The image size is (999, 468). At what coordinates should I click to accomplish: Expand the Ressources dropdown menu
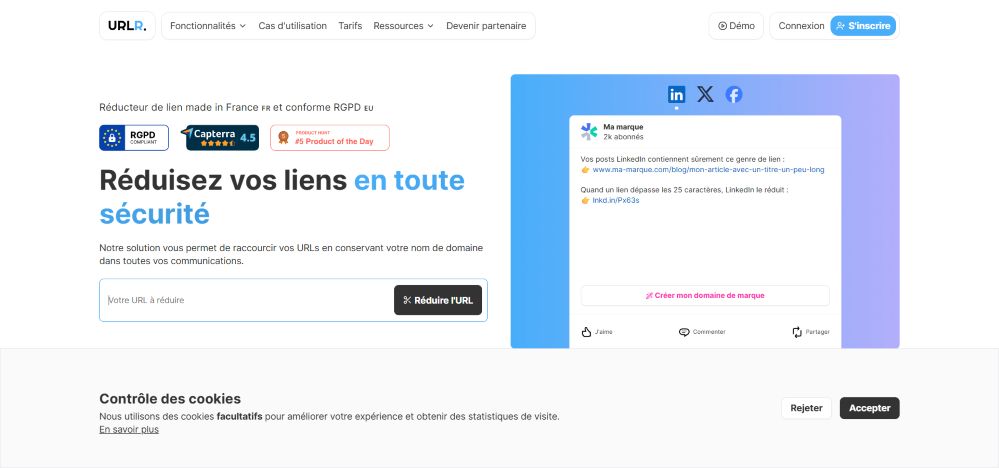403,26
